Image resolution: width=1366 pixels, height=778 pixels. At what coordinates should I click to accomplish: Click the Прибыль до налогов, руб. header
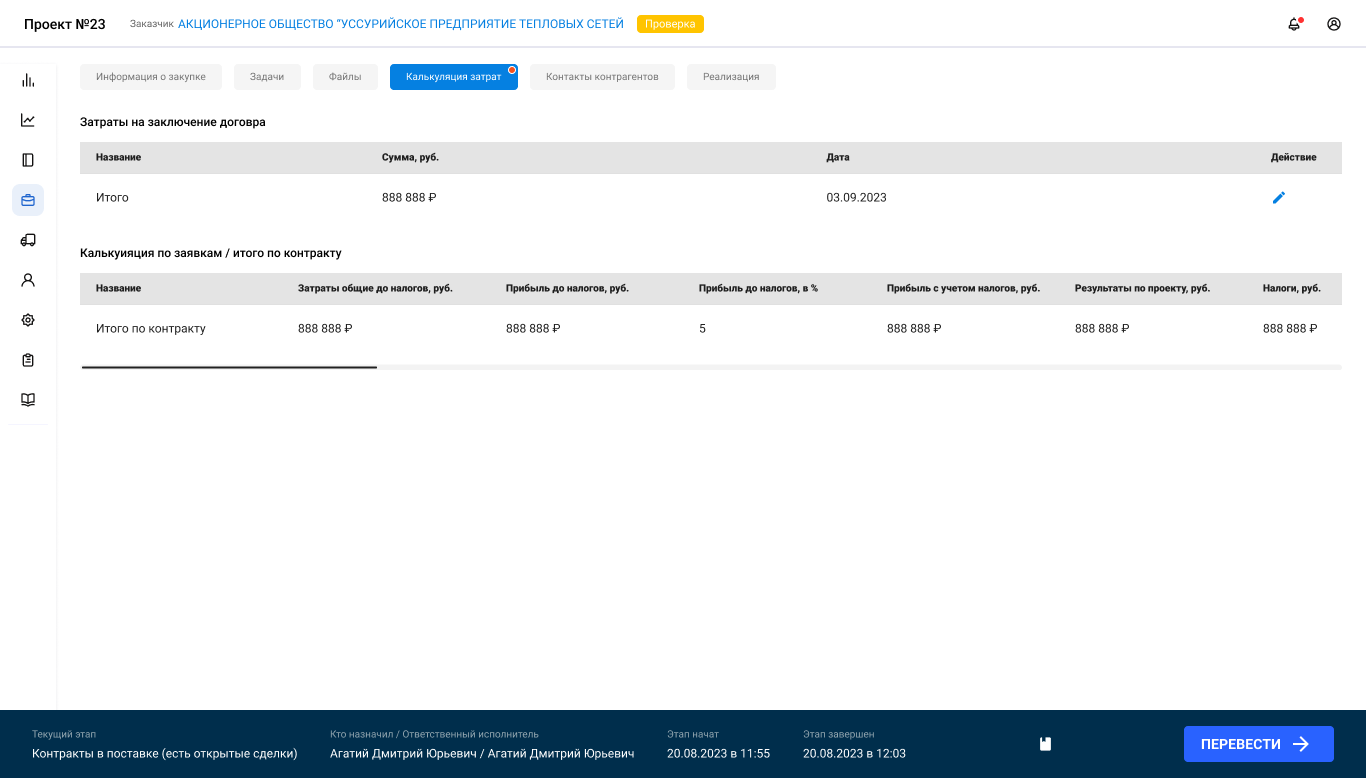click(x=567, y=288)
